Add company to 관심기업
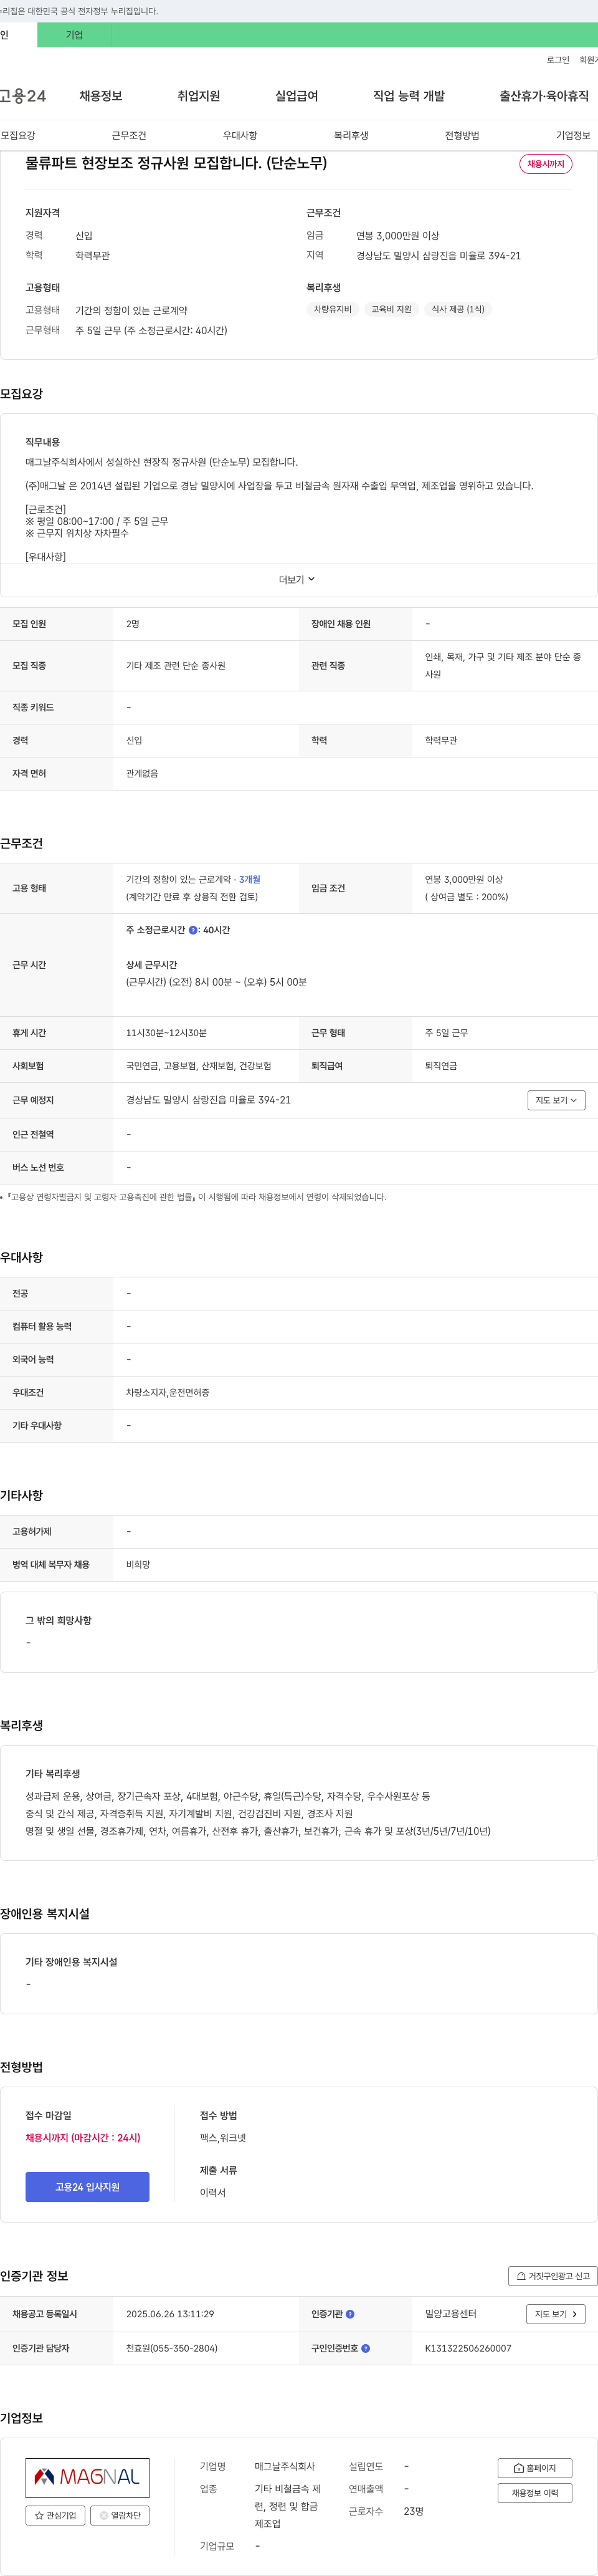 [x=55, y=2515]
